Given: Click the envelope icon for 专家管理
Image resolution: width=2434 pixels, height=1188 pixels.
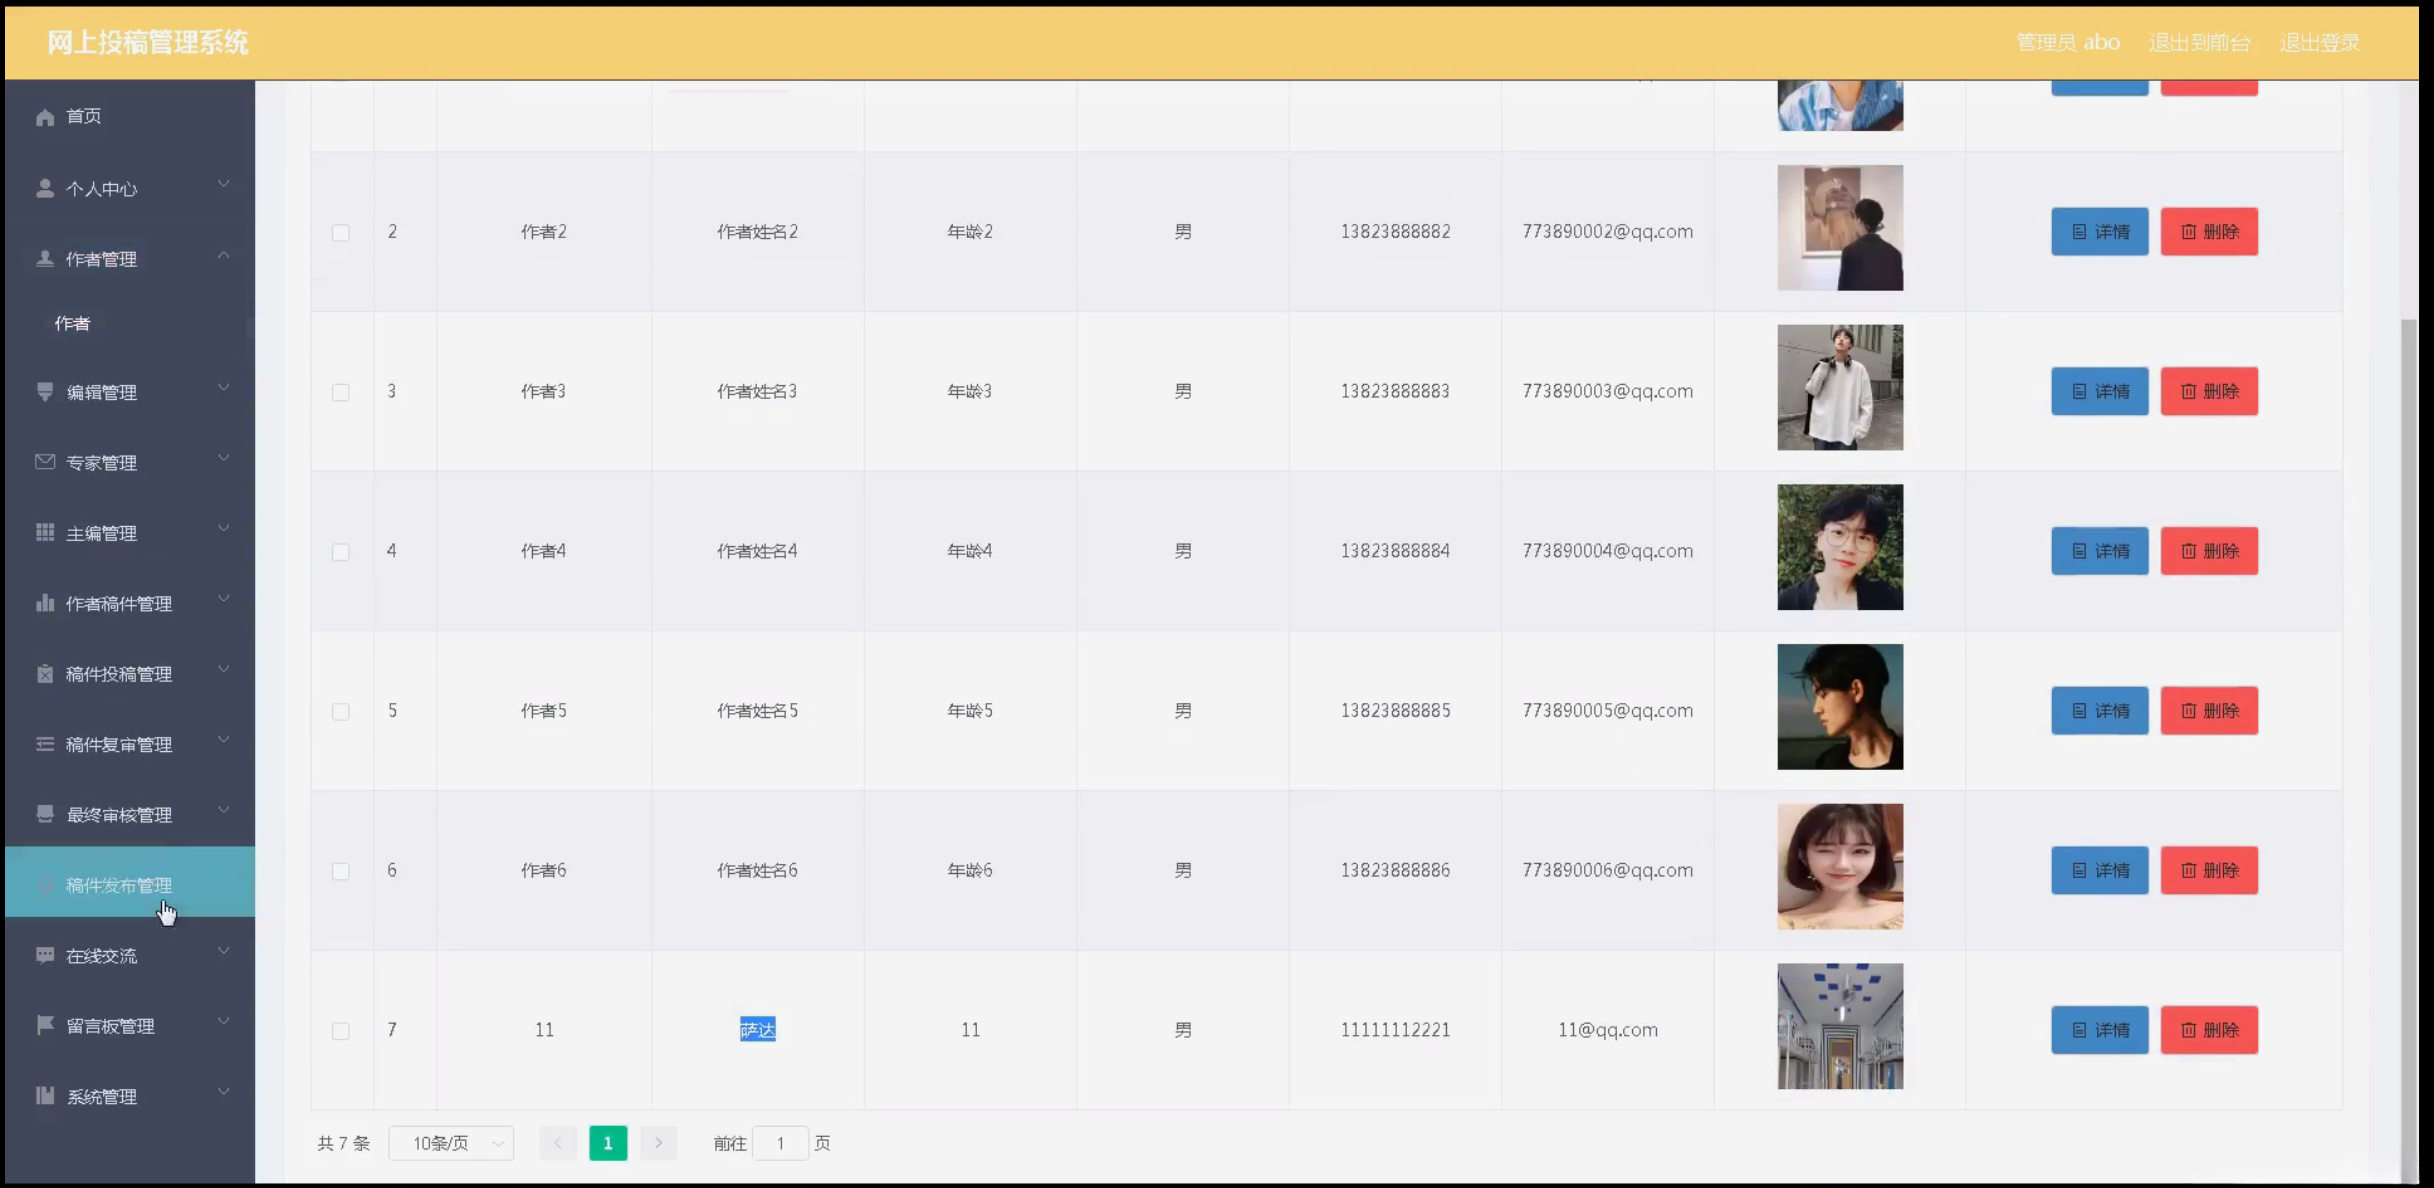Looking at the screenshot, I should [45, 462].
